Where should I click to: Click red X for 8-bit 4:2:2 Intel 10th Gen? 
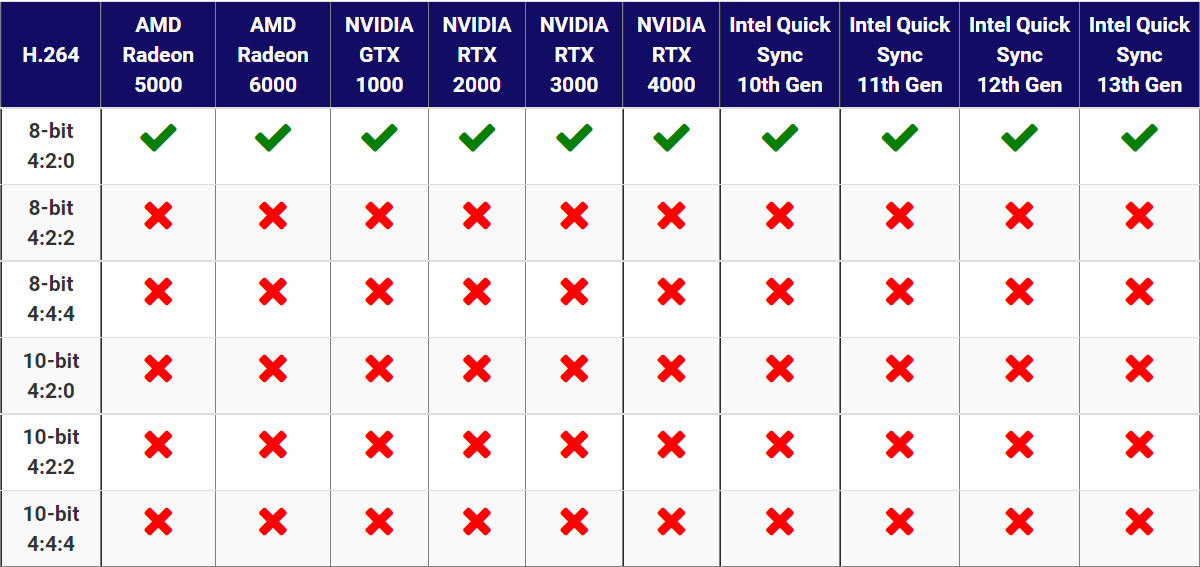coord(780,215)
